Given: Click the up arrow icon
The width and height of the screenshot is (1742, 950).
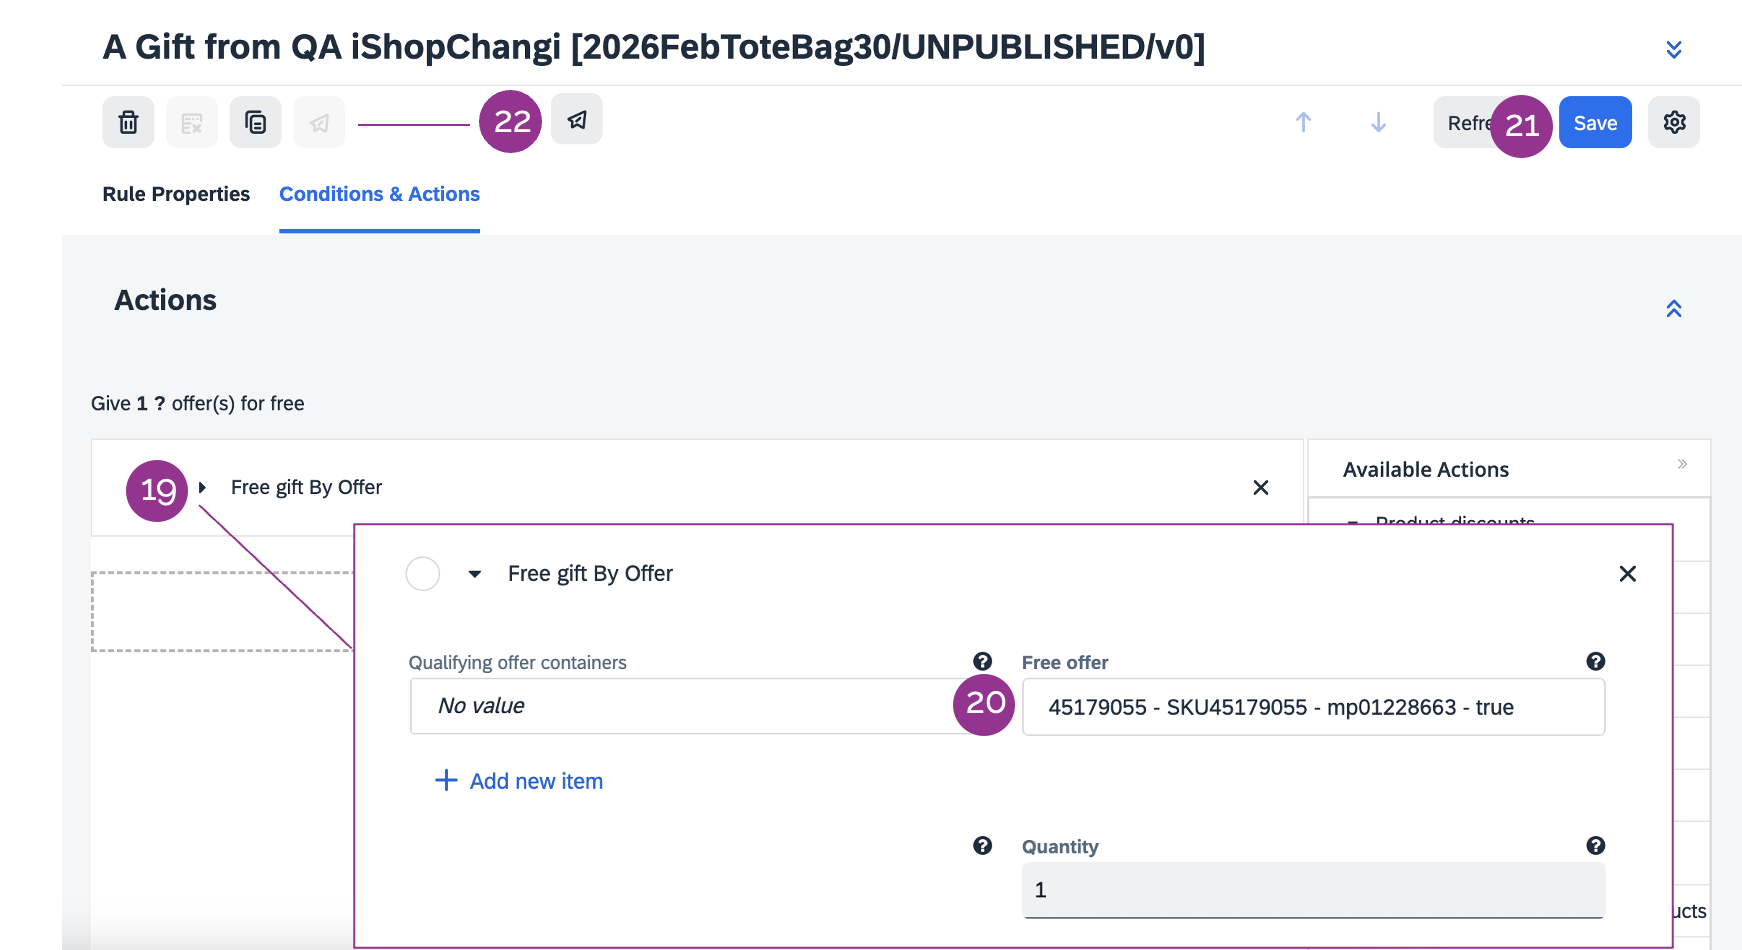Looking at the screenshot, I should tap(1303, 122).
